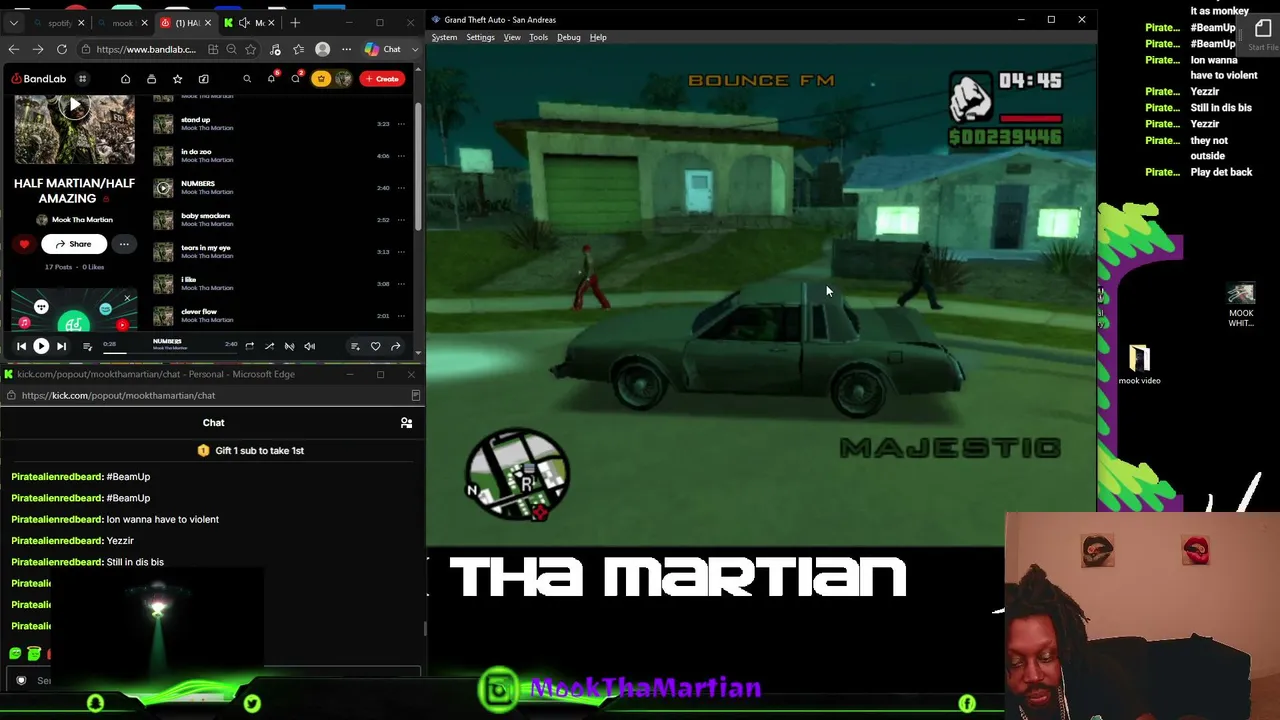The width and height of the screenshot is (1280, 720).
Task: Open options menu for 'in da zoo' track
Action: coord(401,156)
